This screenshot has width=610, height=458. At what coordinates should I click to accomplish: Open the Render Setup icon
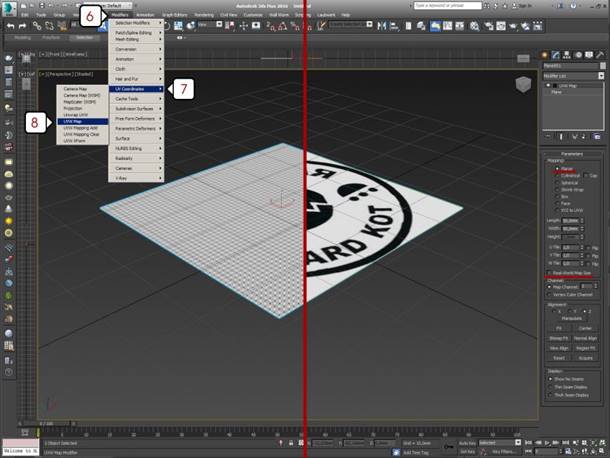click(x=489, y=26)
